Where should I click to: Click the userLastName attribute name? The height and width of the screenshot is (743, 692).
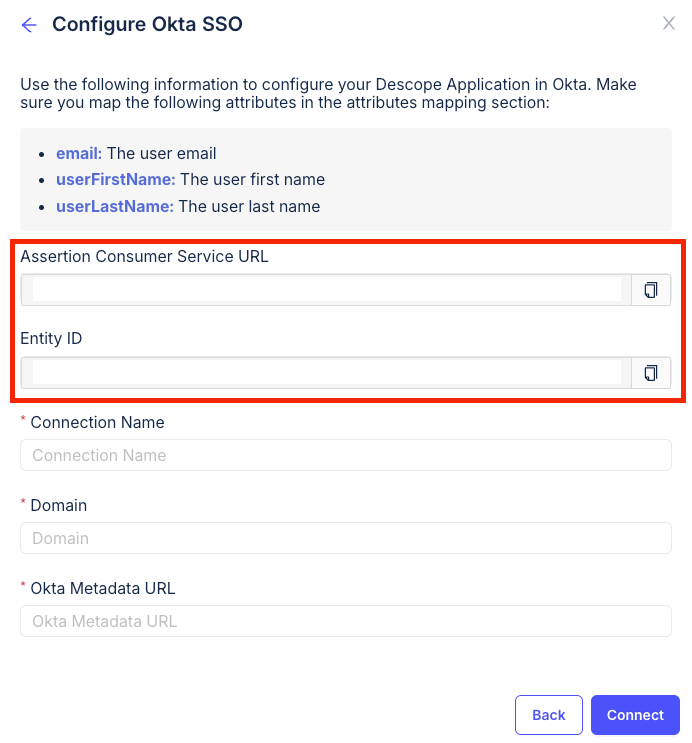[x=115, y=206]
